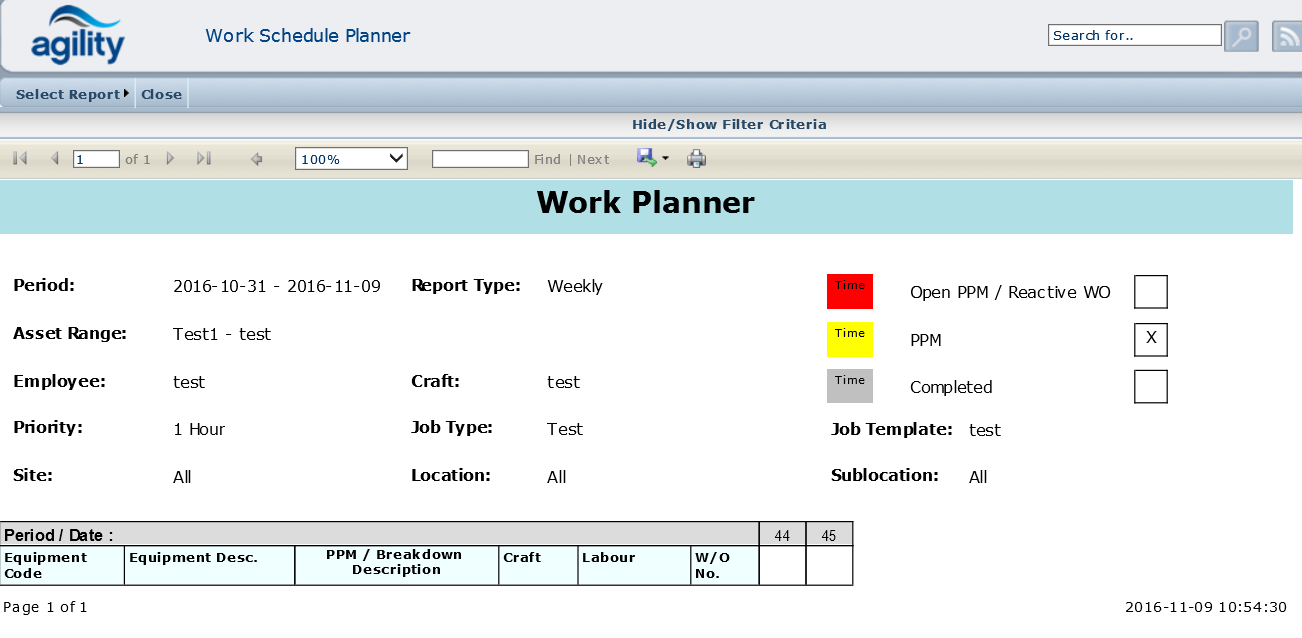Open the RSS feed icon
This screenshot has height=638, width=1302.
pos(1286,36)
